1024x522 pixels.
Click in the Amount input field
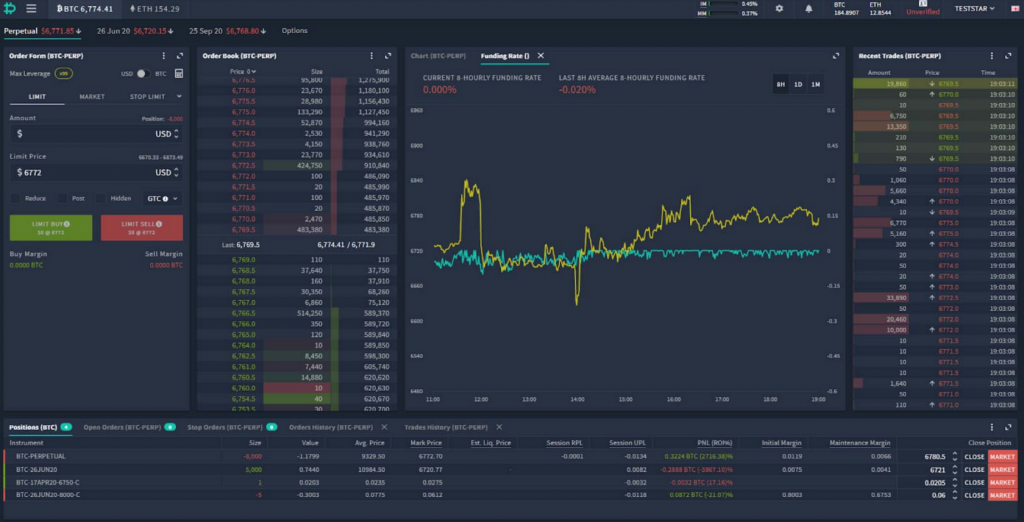click(x=80, y=133)
